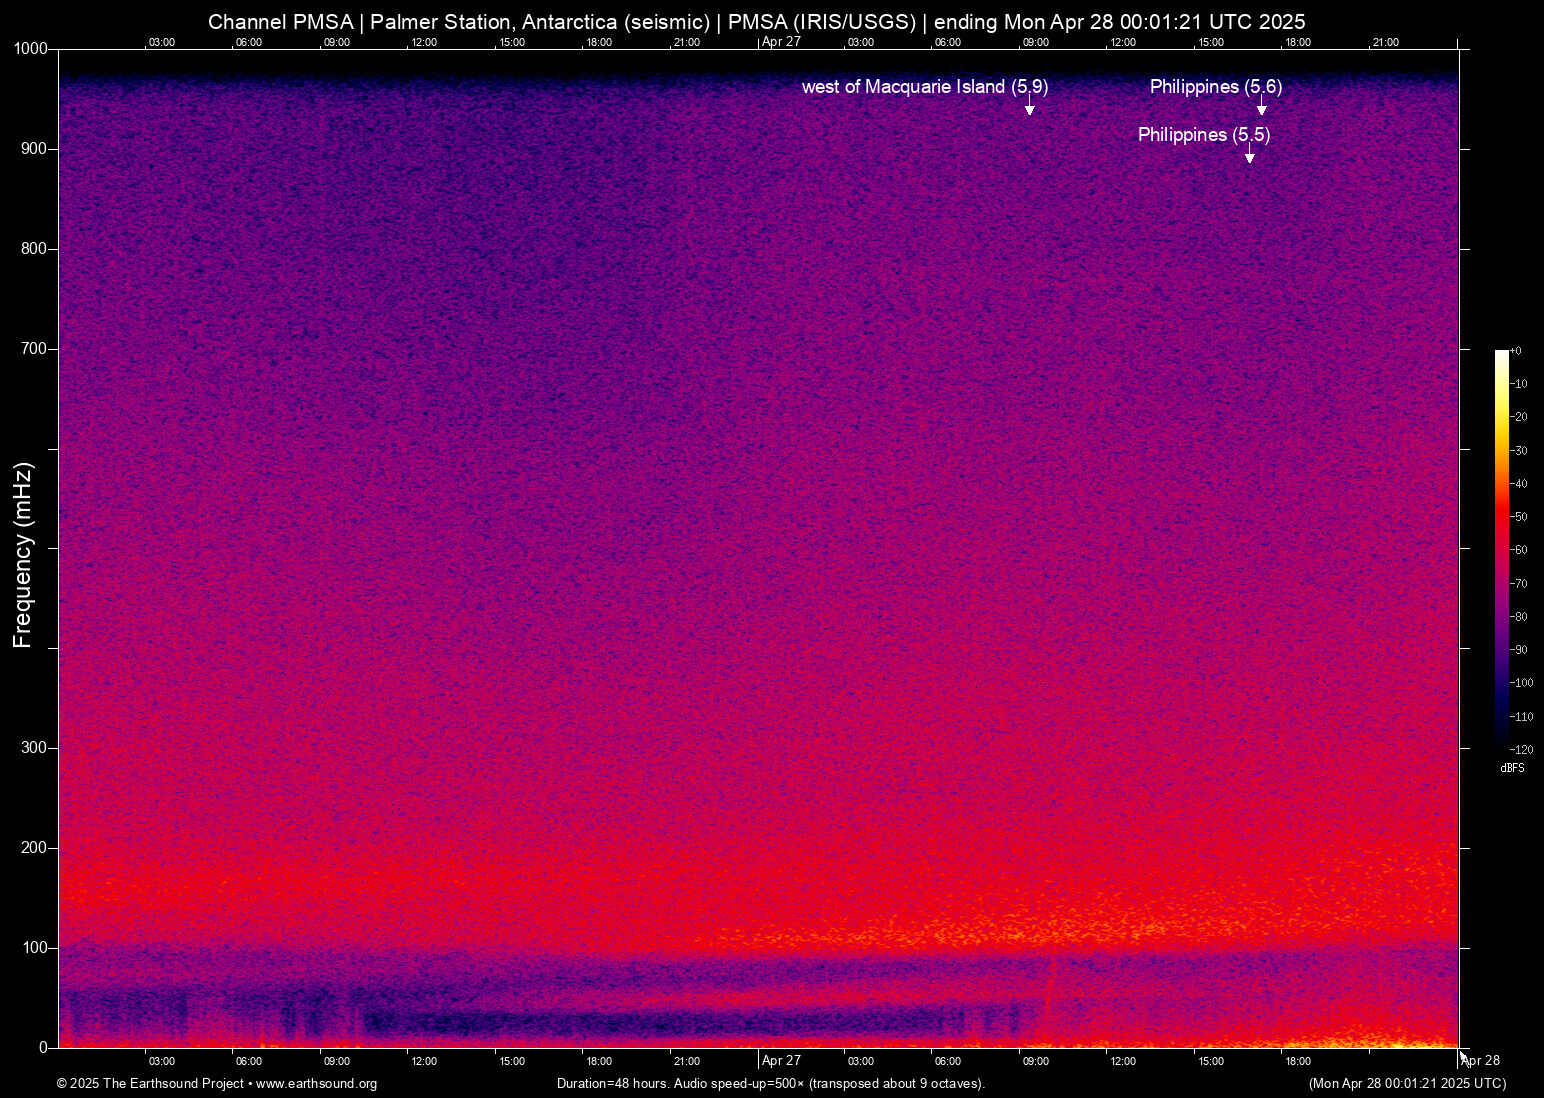Image resolution: width=1544 pixels, height=1098 pixels.
Task: Click the 200 frequency tick label
Action: click(36, 848)
